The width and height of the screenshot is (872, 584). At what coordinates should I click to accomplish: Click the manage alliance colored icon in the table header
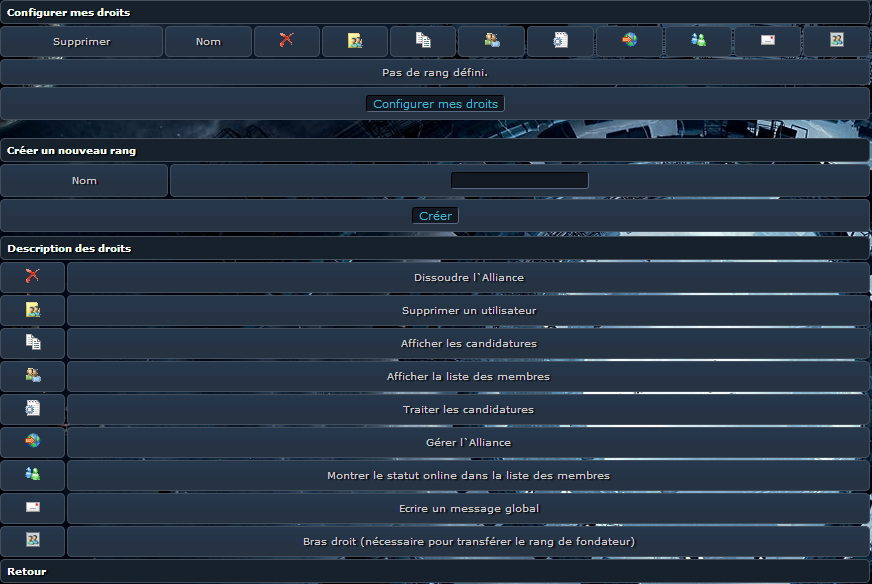629,41
